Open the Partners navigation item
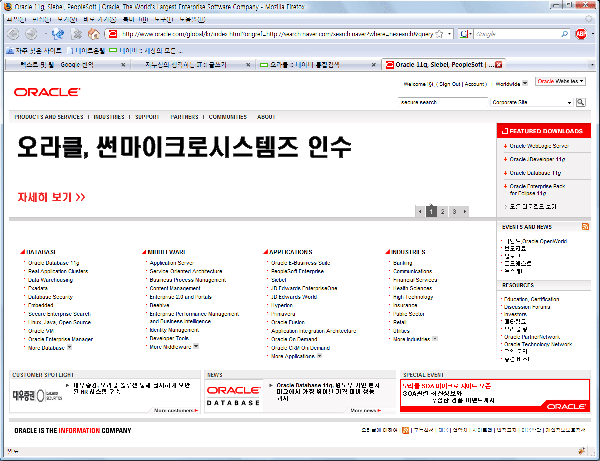The image size is (600, 461). [184, 117]
